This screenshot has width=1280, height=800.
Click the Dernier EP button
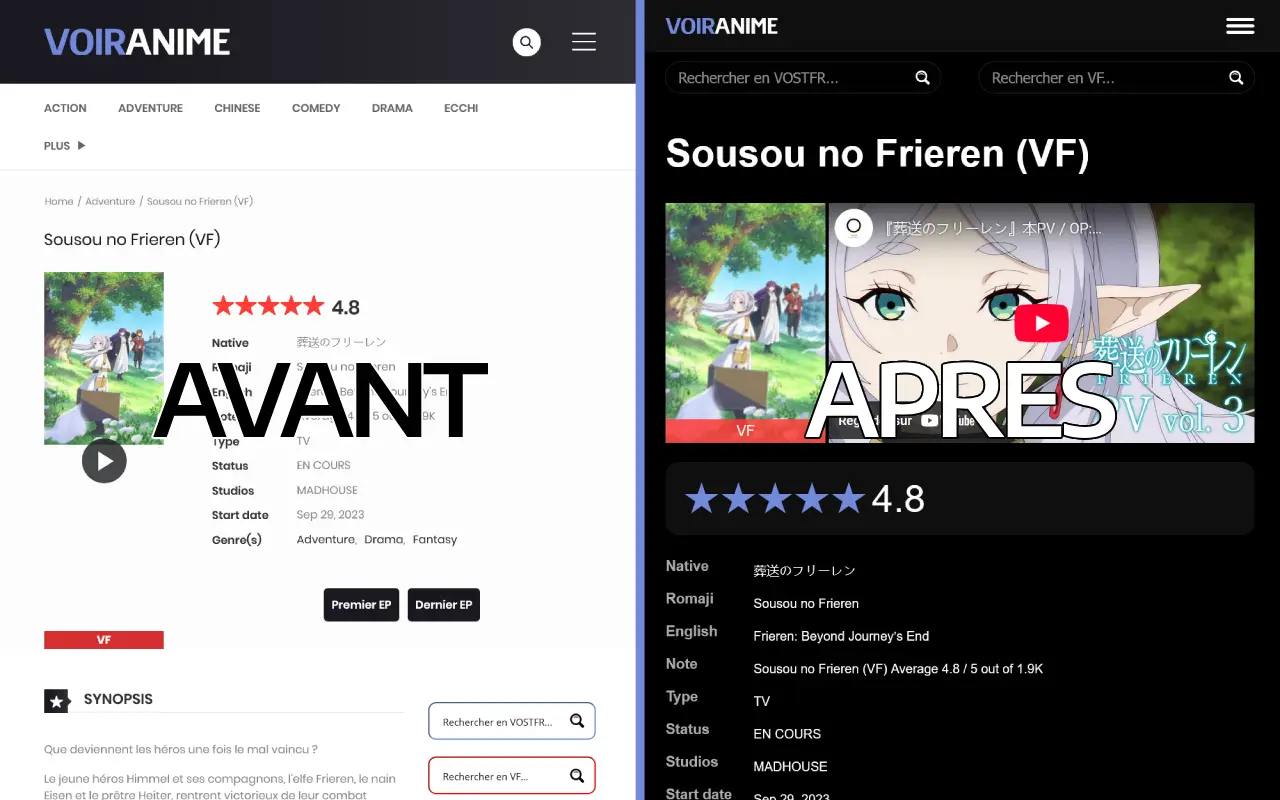(x=444, y=605)
